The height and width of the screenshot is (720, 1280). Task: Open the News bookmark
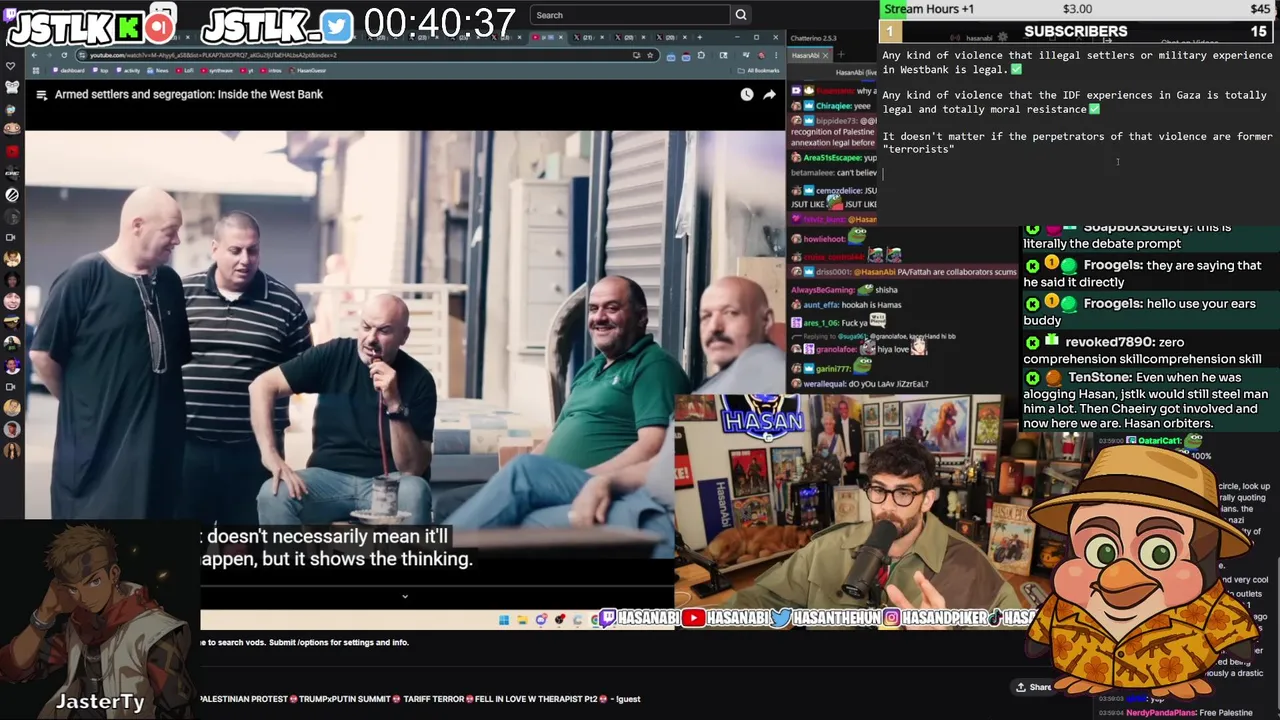pyautogui.click(x=158, y=71)
